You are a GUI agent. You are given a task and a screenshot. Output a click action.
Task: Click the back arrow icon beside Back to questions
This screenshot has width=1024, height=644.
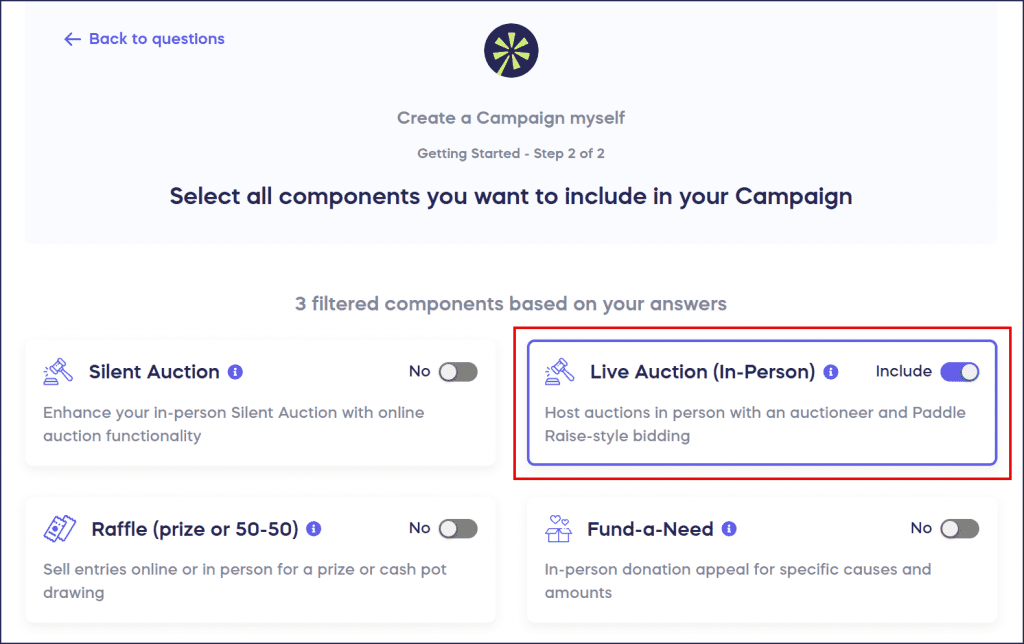pyautogui.click(x=71, y=39)
